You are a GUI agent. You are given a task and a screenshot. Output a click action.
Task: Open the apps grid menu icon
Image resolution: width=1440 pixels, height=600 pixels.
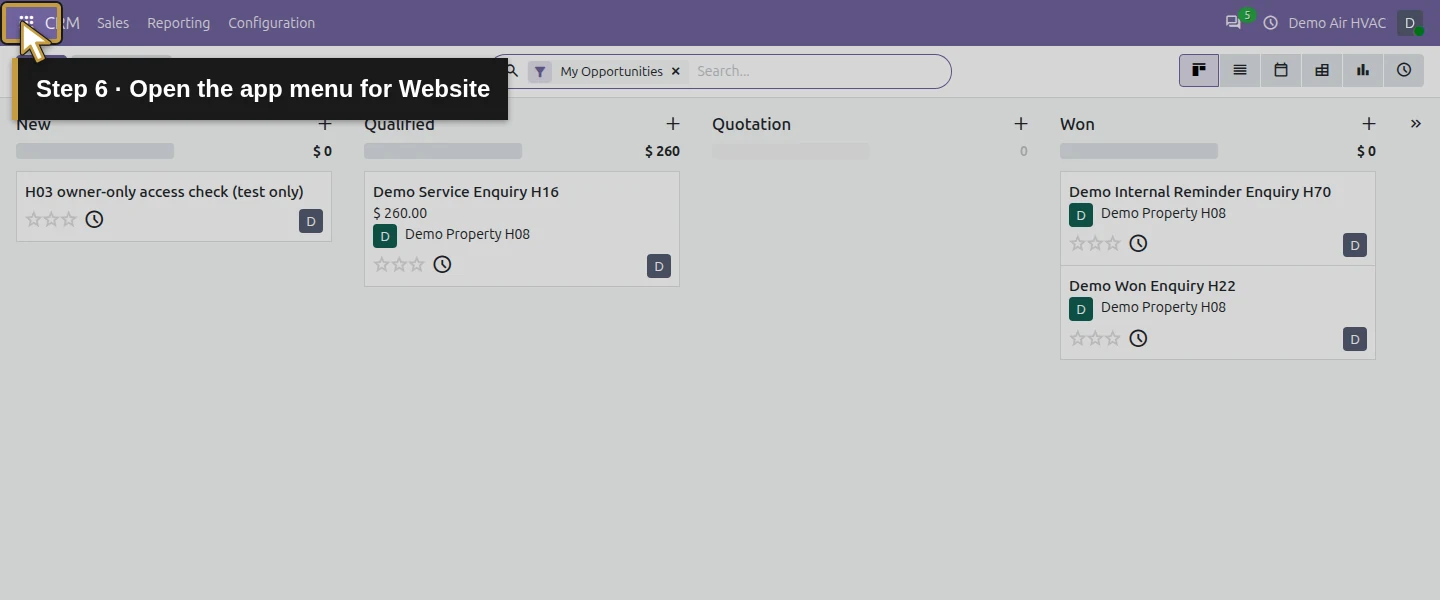tap(27, 22)
